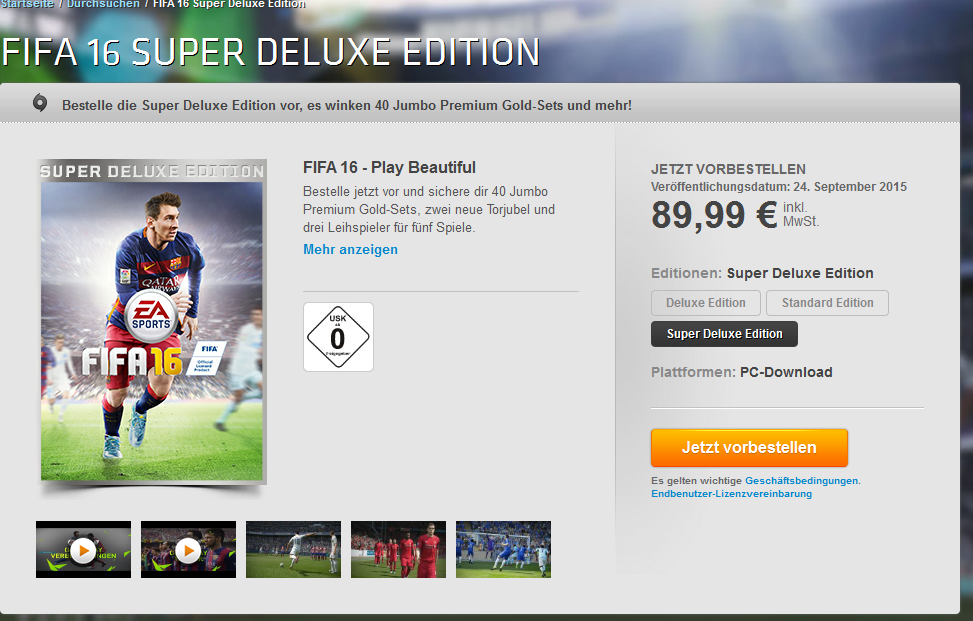
Task: Open the Endbenutzer-Lizenzvereinbarung link
Action: pyautogui.click(x=732, y=494)
